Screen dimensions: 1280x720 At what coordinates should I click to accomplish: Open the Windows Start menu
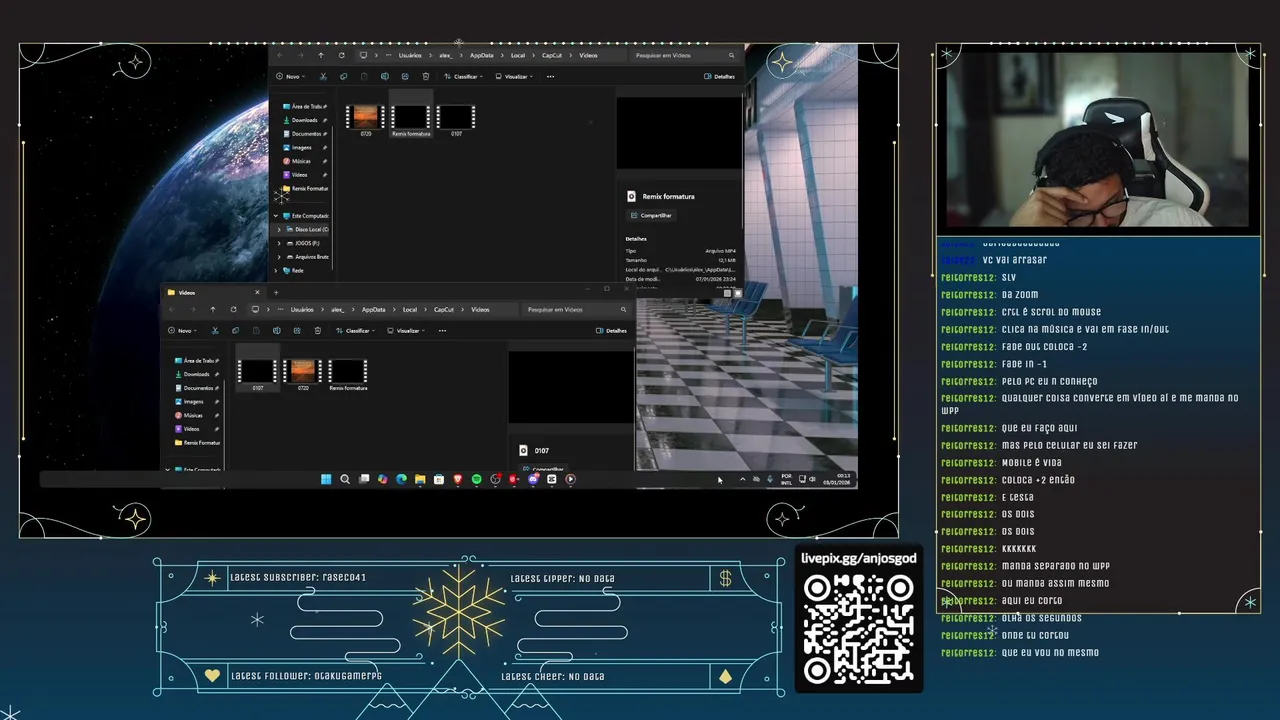[x=326, y=479]
